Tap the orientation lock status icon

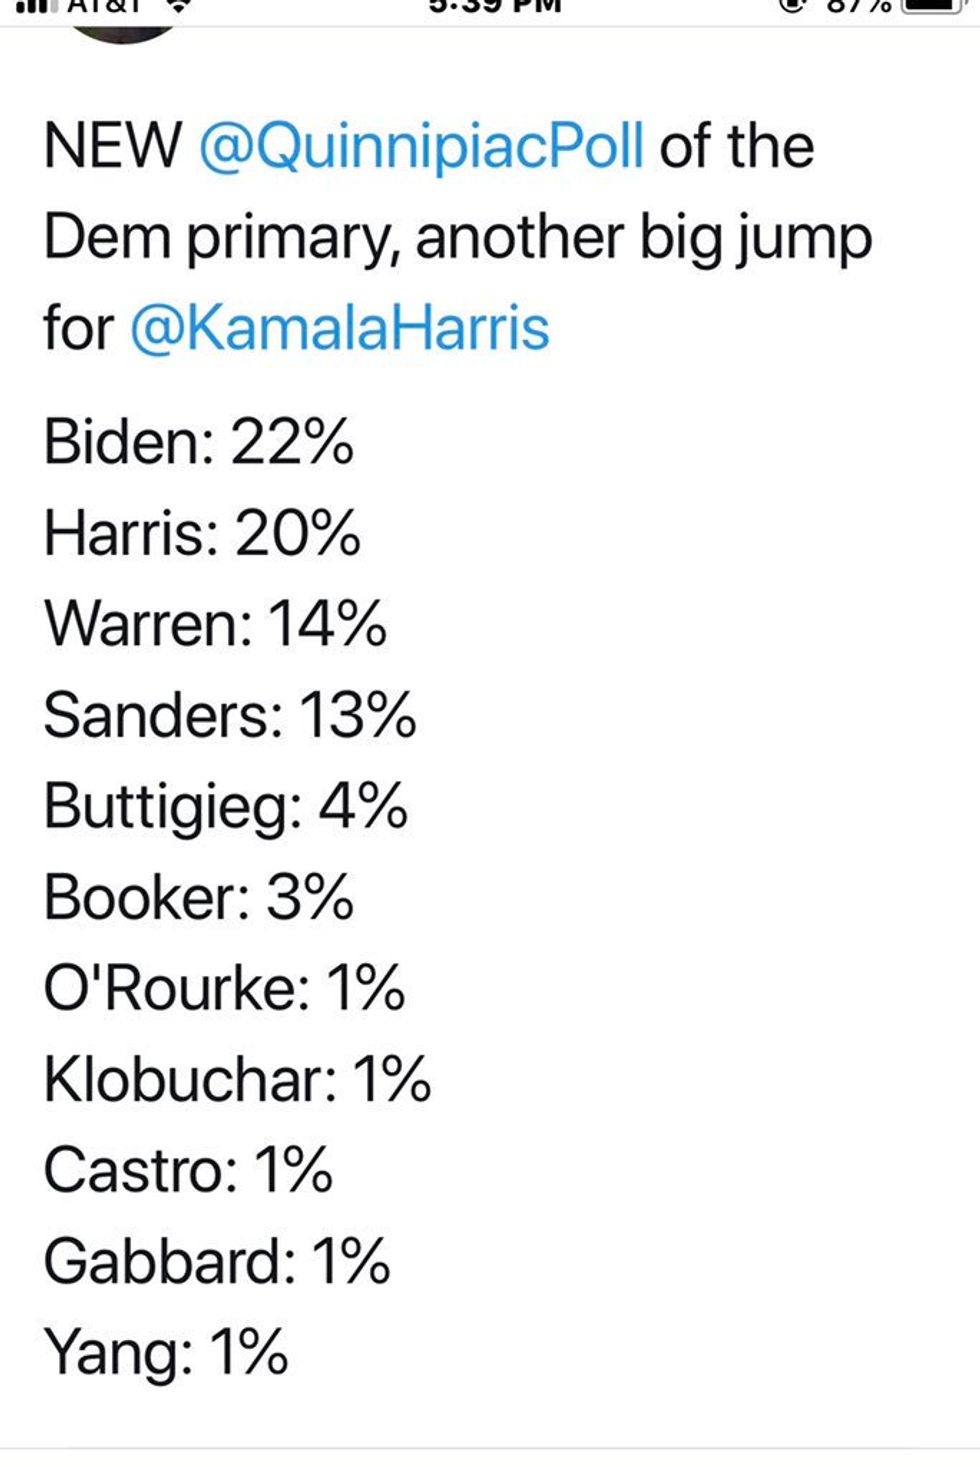793,6
